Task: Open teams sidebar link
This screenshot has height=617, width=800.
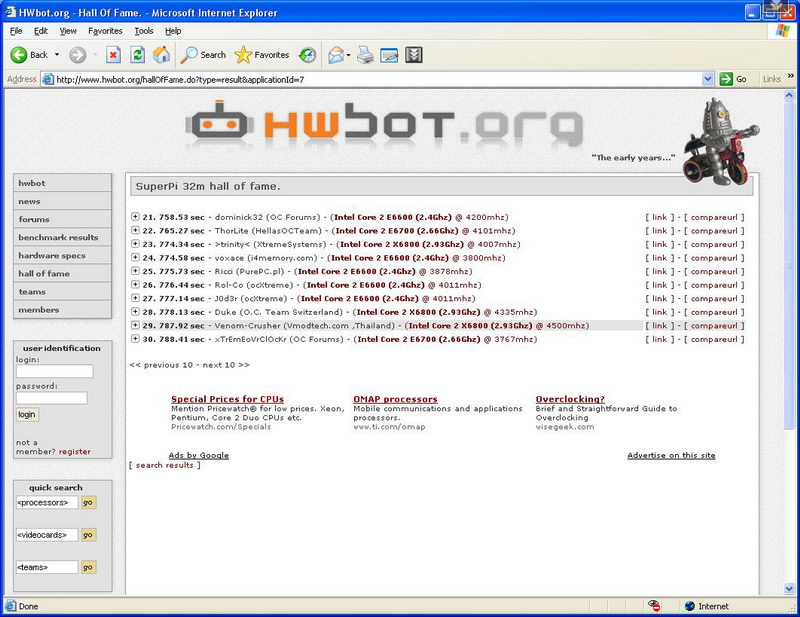Action: click(x=62, y=291)
